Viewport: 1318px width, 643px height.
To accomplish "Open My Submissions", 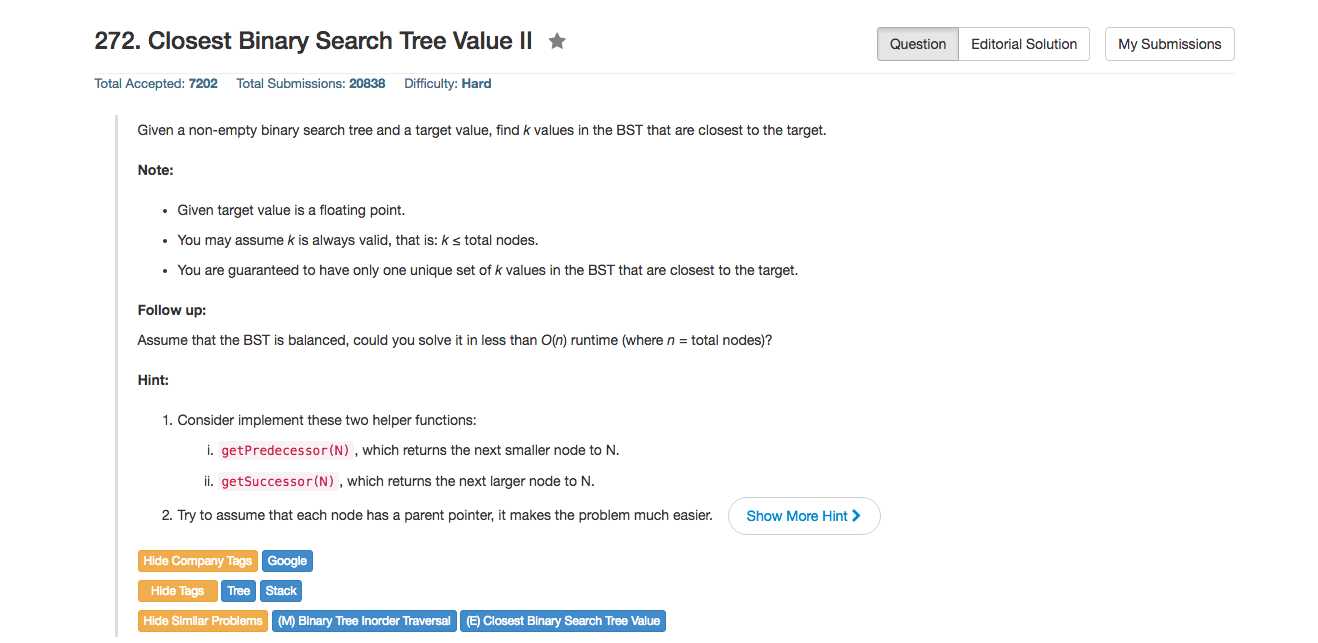I will tap(1169, 44).
